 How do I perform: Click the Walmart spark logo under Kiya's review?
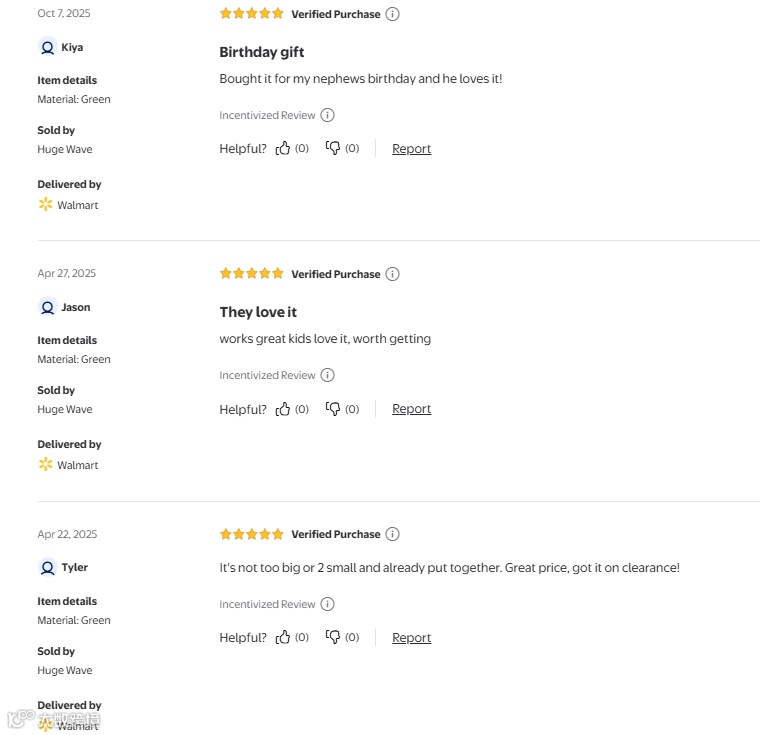[x=45, y=204]
